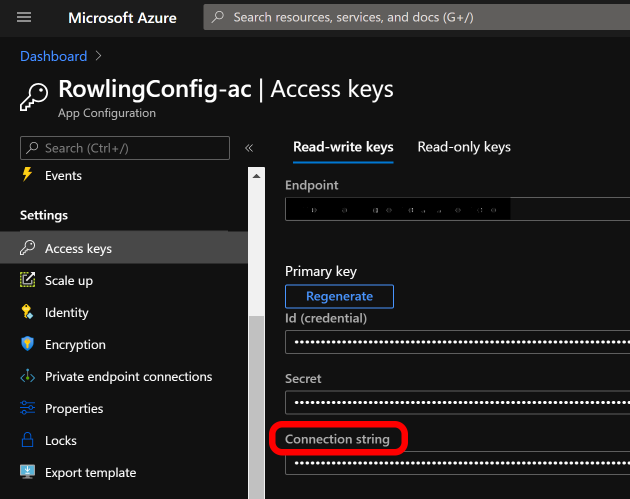This screenshot has width=630, height=499.
Task: Click the Properties sliders icon
Action: pyautogui.click(x=27, y=408)
